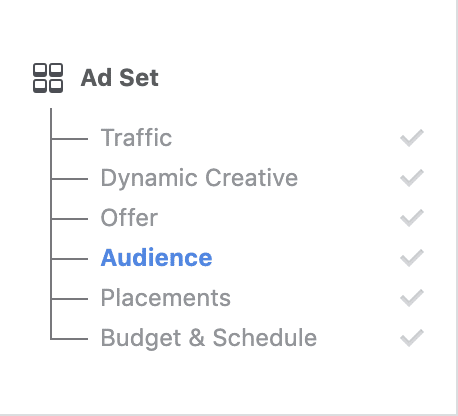Click the branch line before Placements
The width and height of the screenshot is (458, 416).
(69, 299)
